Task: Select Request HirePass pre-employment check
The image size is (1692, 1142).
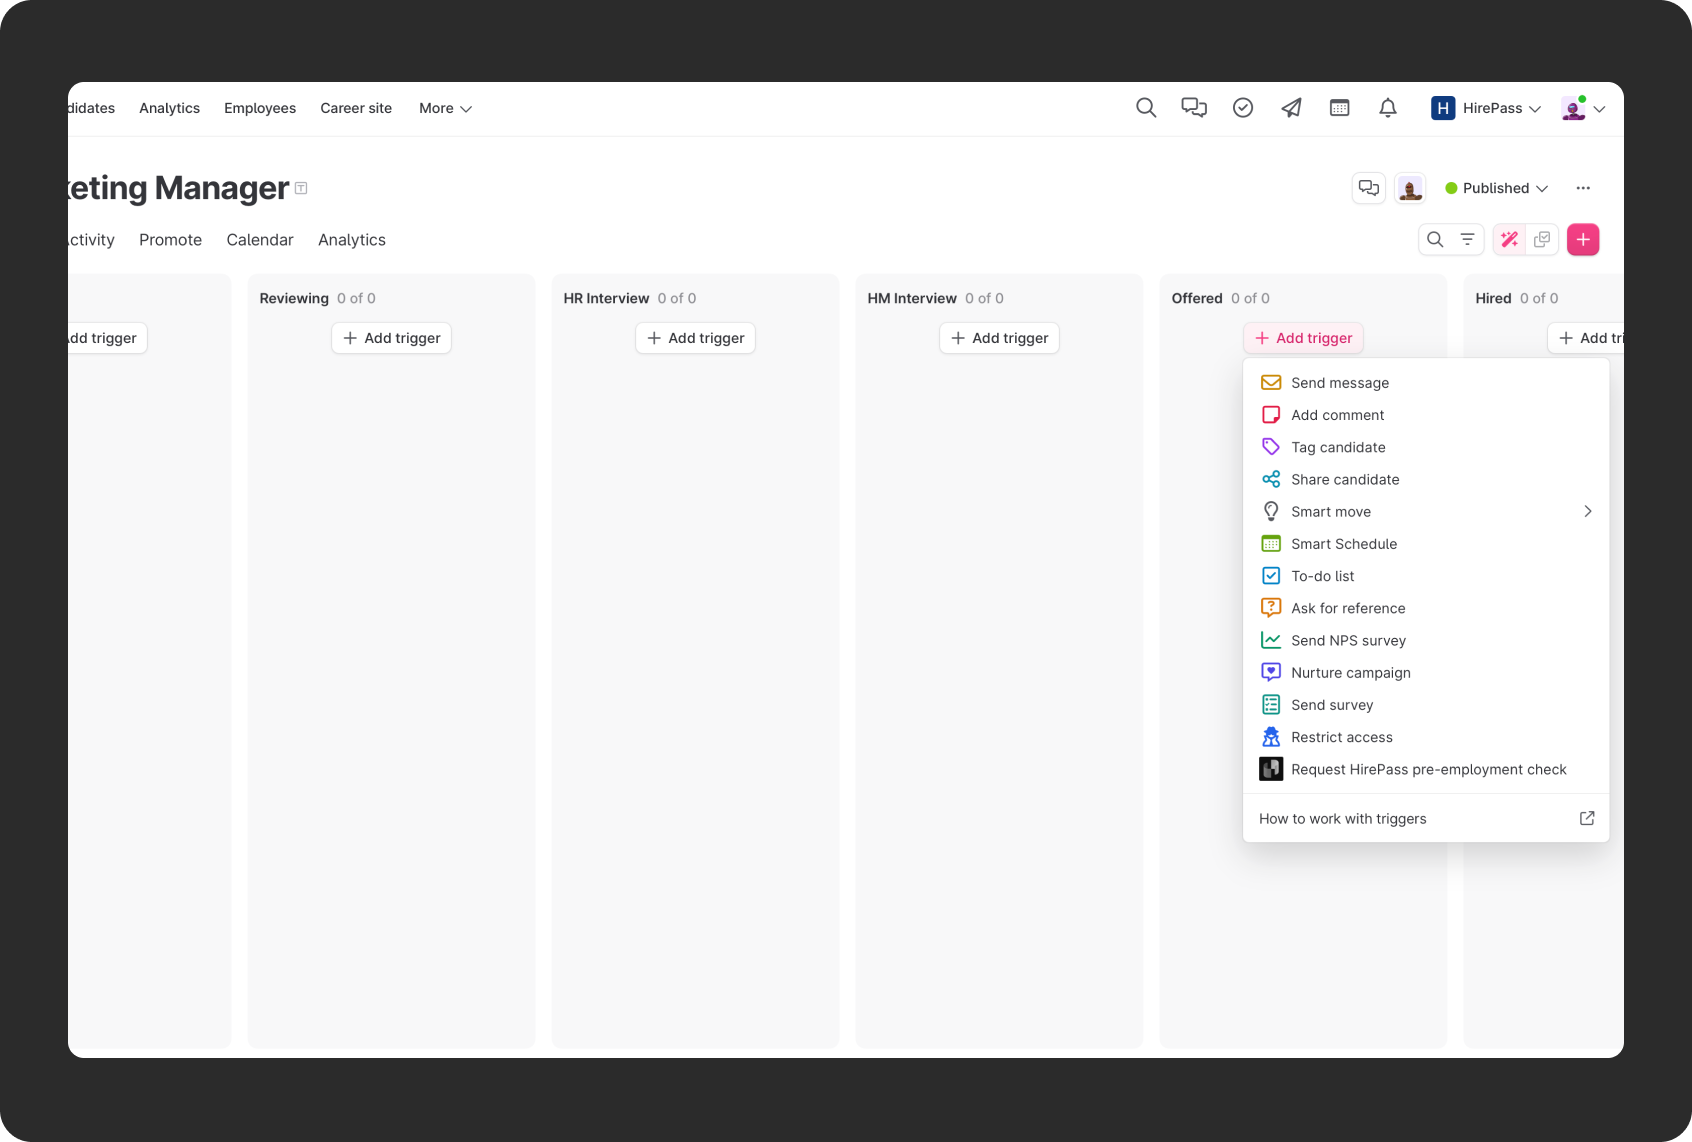Action: tap(1426, 769)
